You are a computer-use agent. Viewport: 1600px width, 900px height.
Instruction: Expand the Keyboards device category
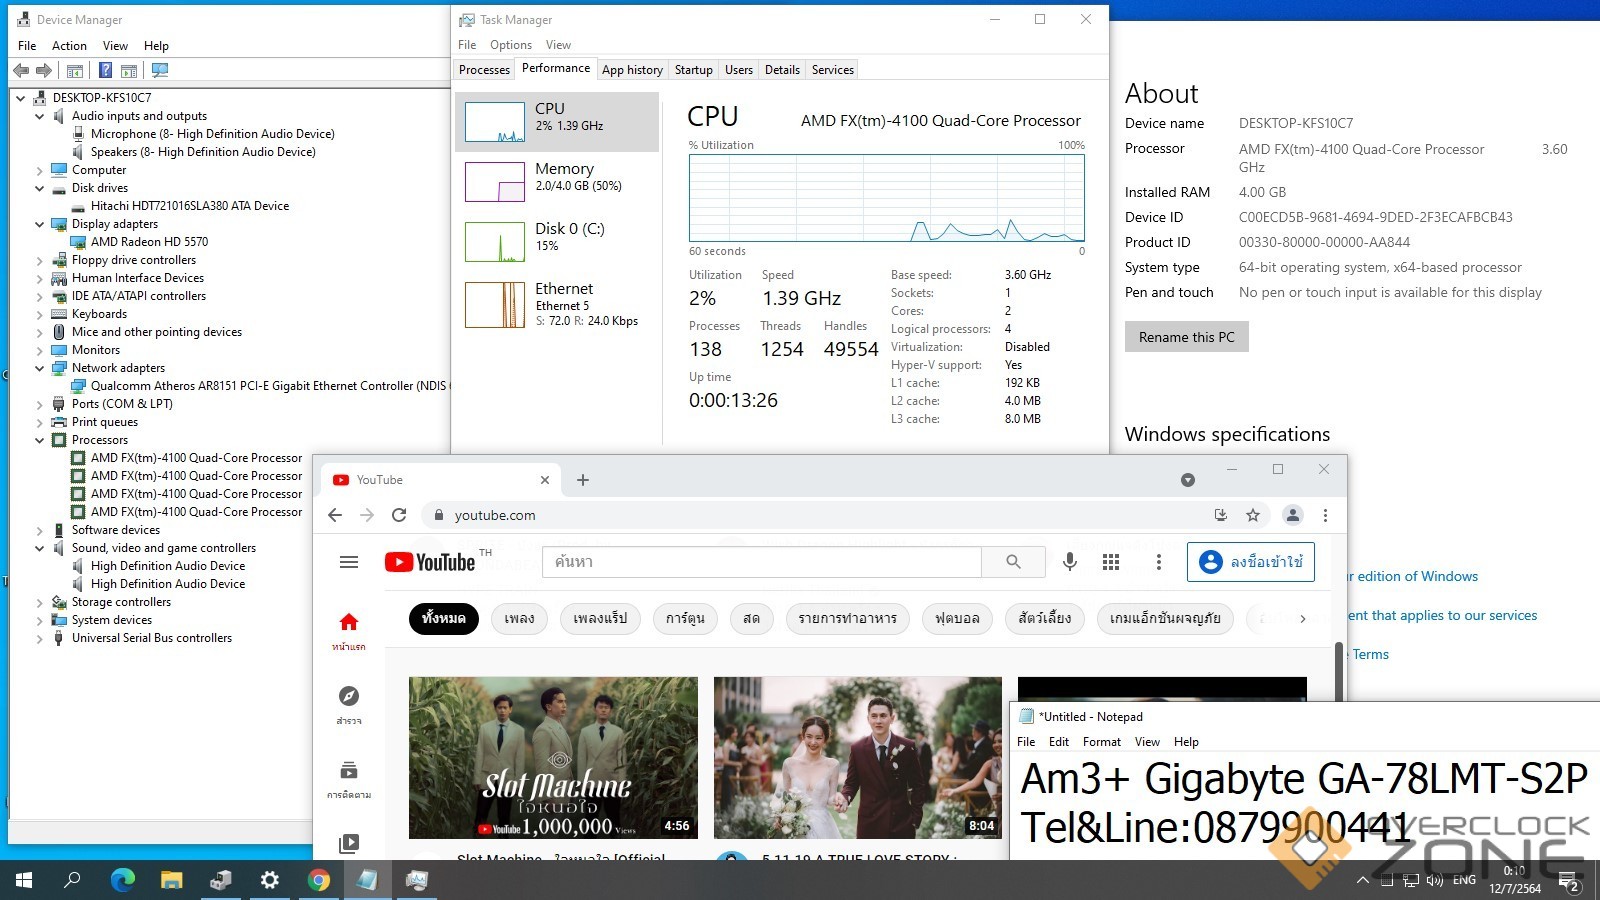[40, 314]
